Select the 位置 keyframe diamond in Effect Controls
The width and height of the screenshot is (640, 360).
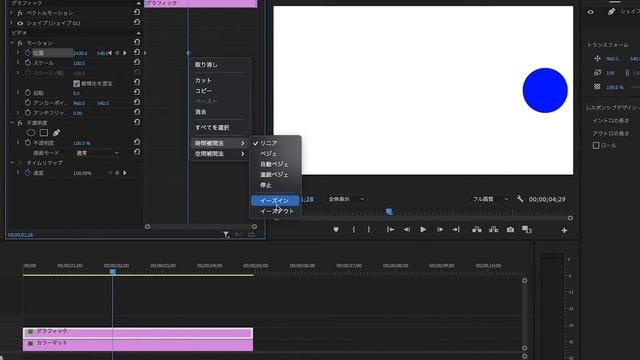[x=188, y=53]
